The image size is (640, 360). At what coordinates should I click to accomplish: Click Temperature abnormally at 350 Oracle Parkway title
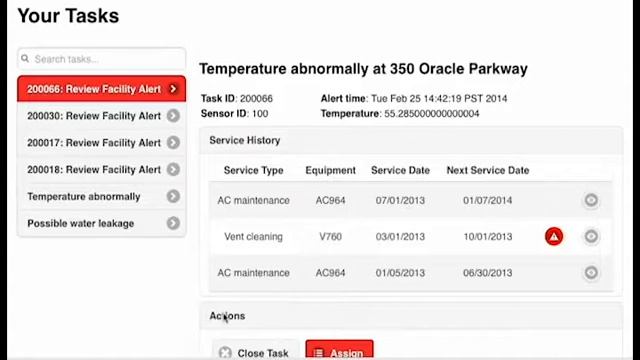[x=363, y=69]
